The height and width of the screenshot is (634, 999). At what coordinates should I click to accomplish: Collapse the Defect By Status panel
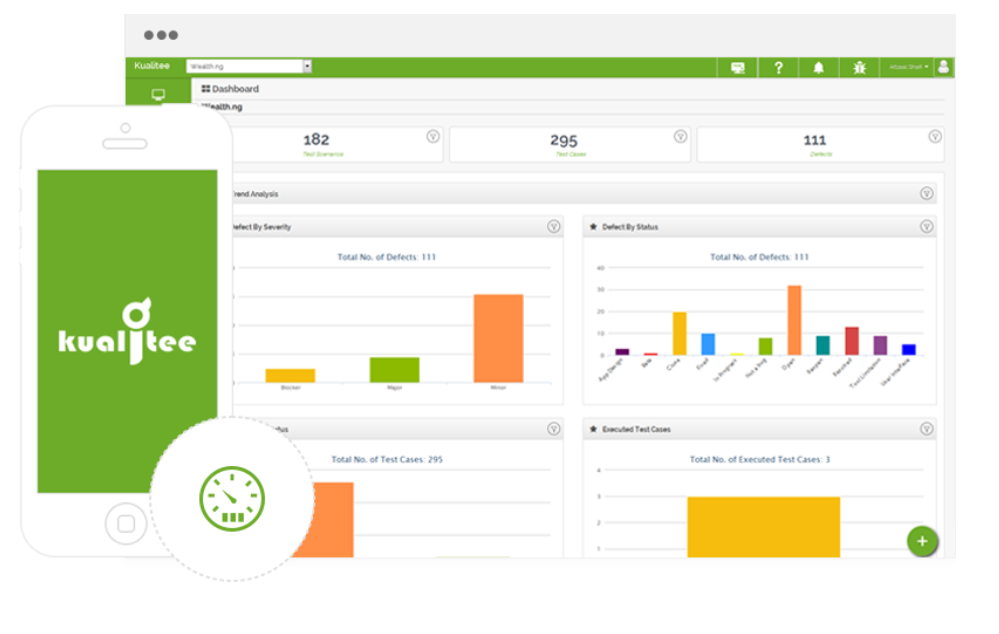pyautogui.click(x=927, y=226)
